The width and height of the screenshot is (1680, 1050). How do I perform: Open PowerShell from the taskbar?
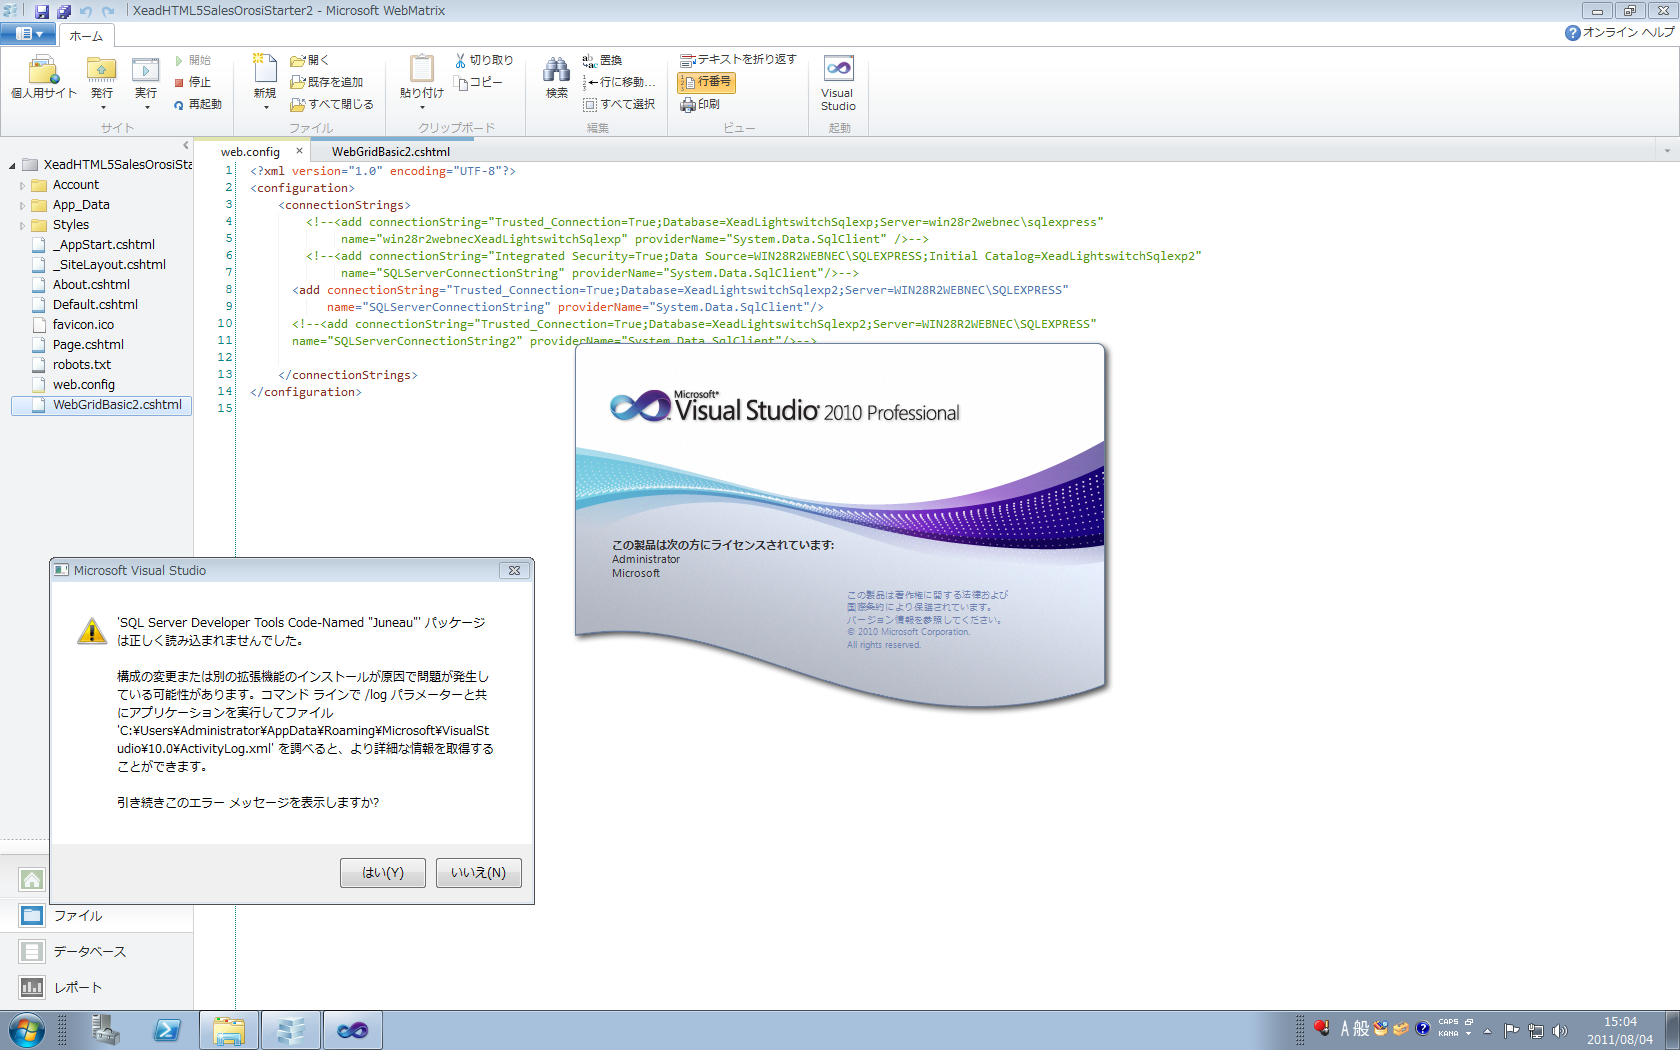[167, 1030]
